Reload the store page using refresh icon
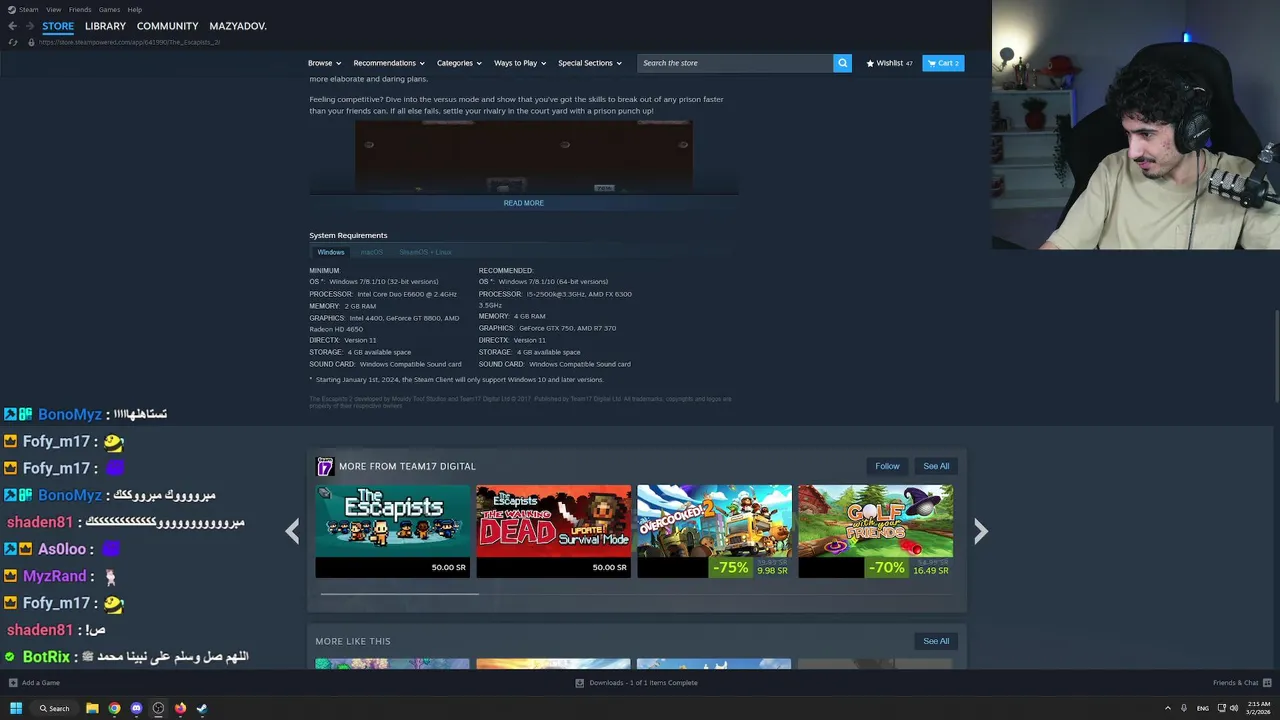Screen dimensions: 1280x720 click(13, 42)
